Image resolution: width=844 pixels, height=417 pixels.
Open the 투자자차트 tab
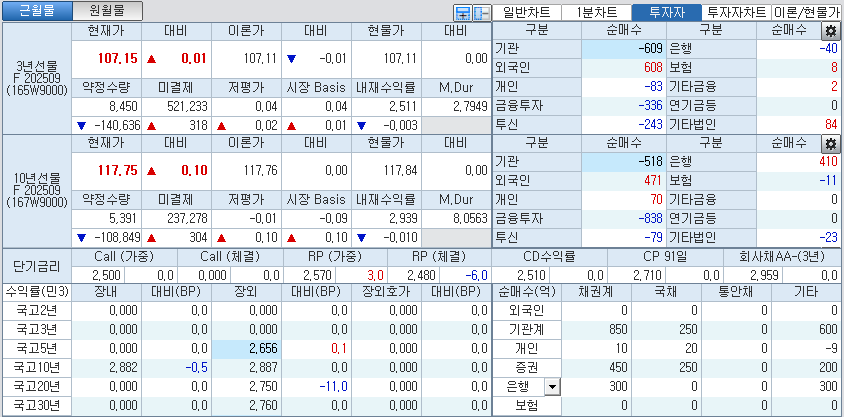(736, 12)
